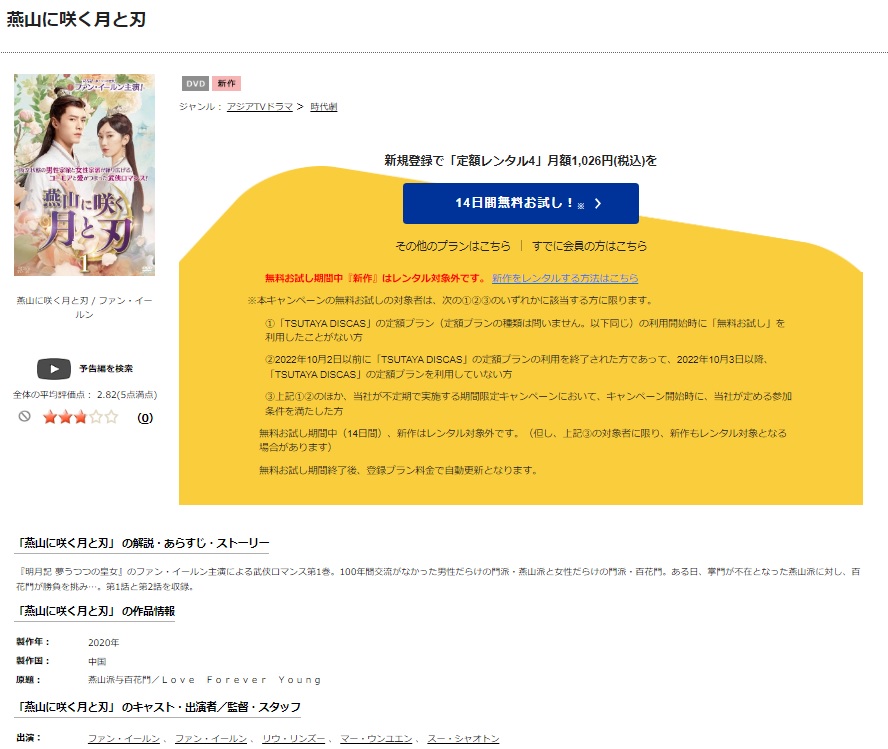Rate the title one star
888x749 pixels.
pos(50,418)
